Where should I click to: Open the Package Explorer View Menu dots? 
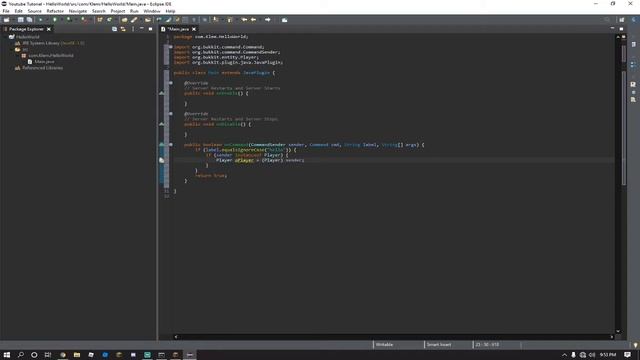(133, 29)
